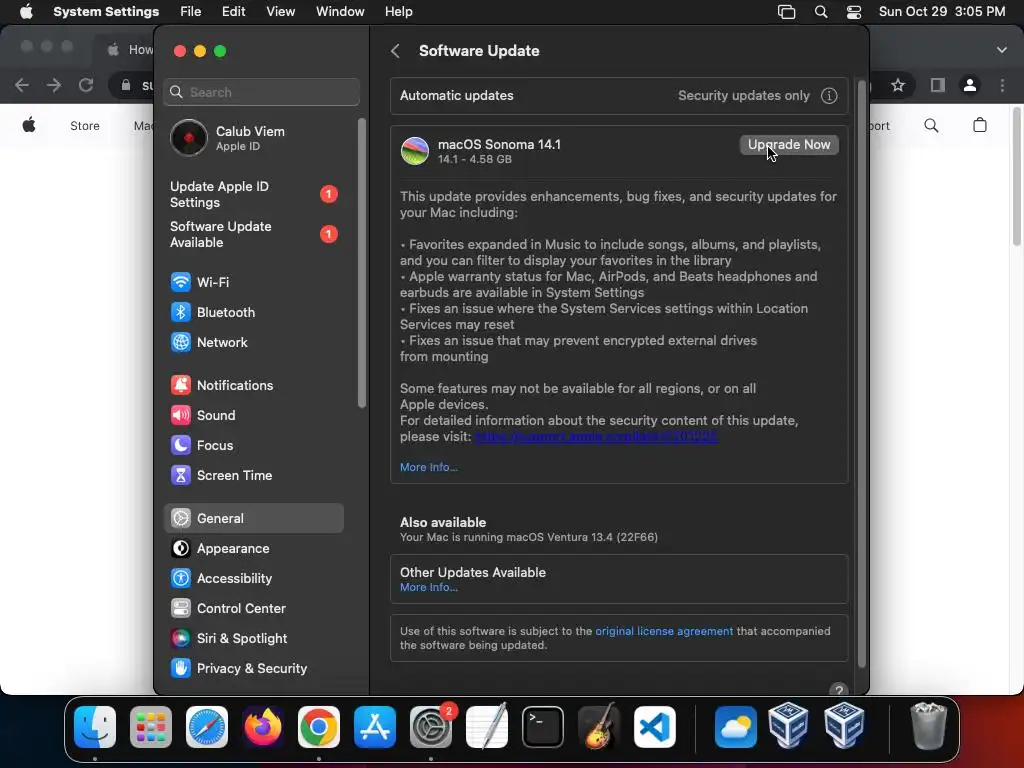The height and width of the screenshot is (768, 1024).
Task: Select Sound in the sidebar
Action: coord(253,415)
